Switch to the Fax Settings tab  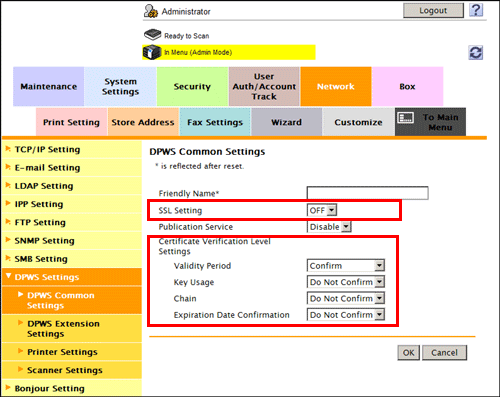coord(215,122)
